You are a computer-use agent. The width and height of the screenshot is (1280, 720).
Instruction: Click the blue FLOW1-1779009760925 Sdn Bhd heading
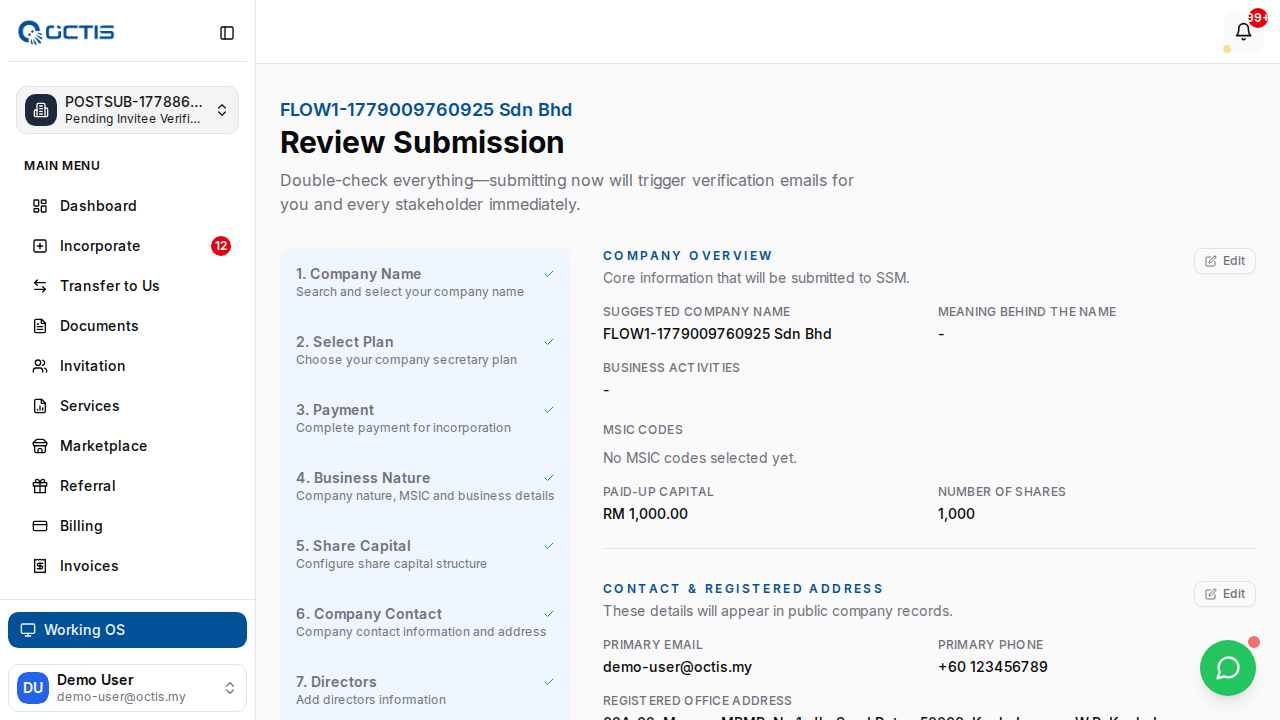pos(426,110)
